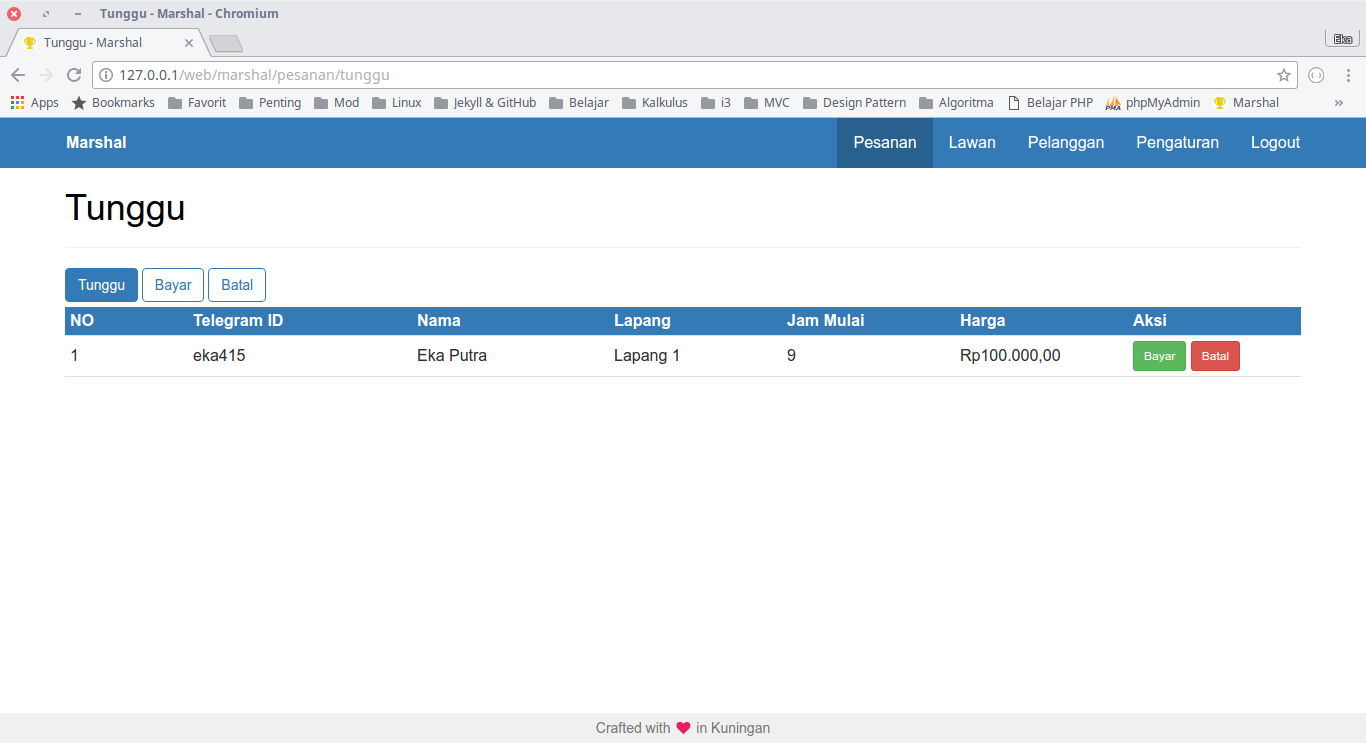Viewport: 1366px width, 743px height.
Task: Open the phpMyAdmin bookmark
Action: (1153, 103)
